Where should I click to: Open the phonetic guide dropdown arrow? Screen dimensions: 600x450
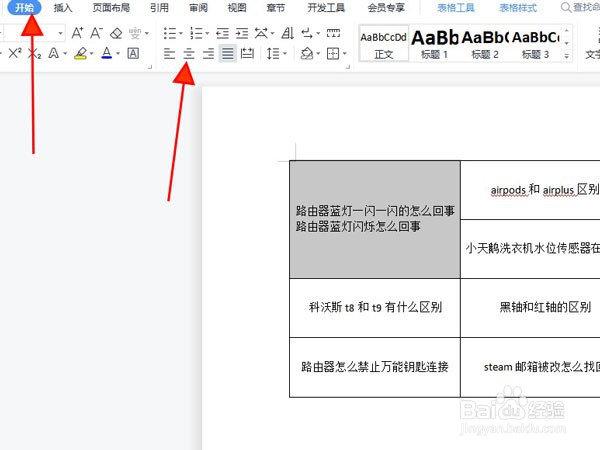point(147,34)
